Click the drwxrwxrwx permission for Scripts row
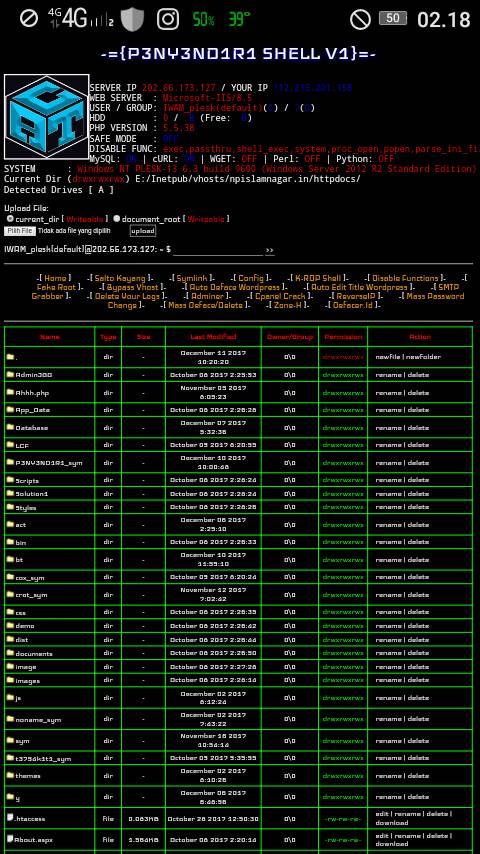 [x=343, y=480]
